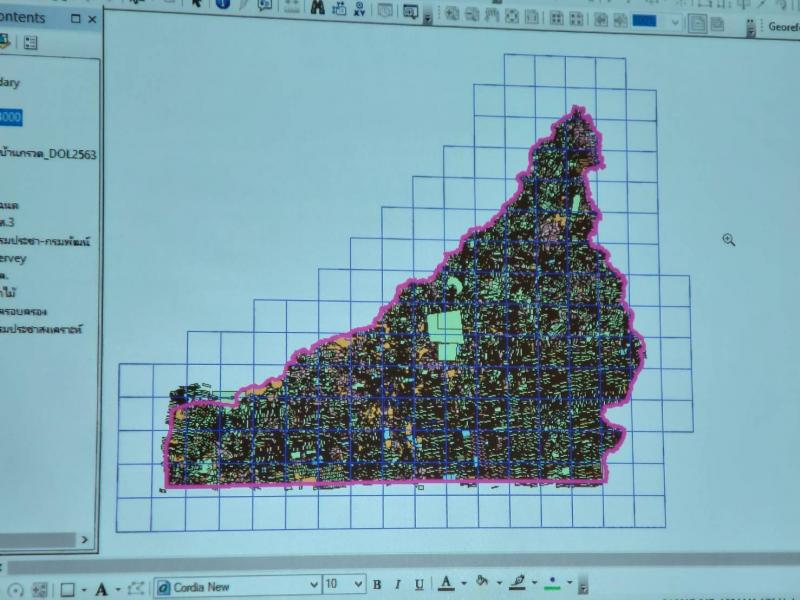This screenshot has width=800, height=600.
Task: Click the Rotate drawing tool icon
Action: click(x=16, y=590)
